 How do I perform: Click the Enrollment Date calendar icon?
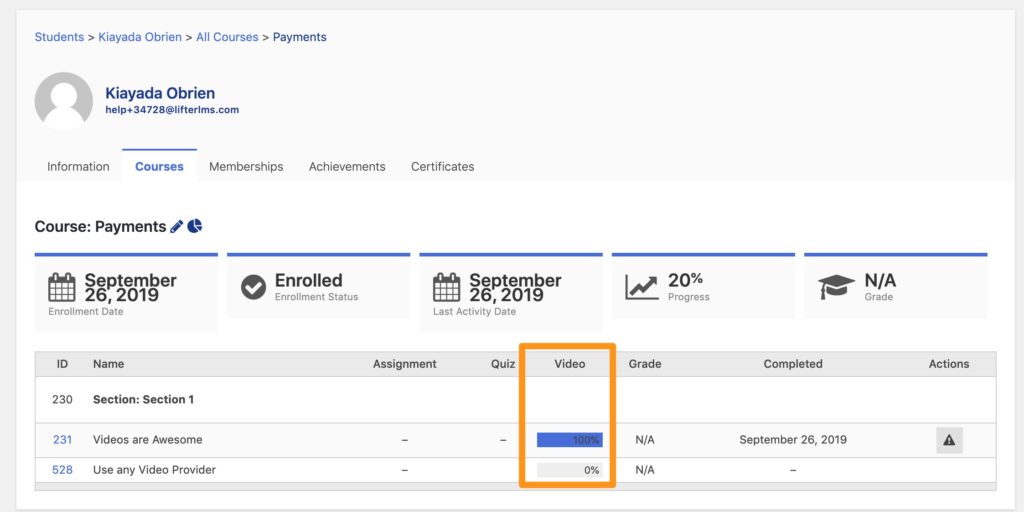click(62, 287)
